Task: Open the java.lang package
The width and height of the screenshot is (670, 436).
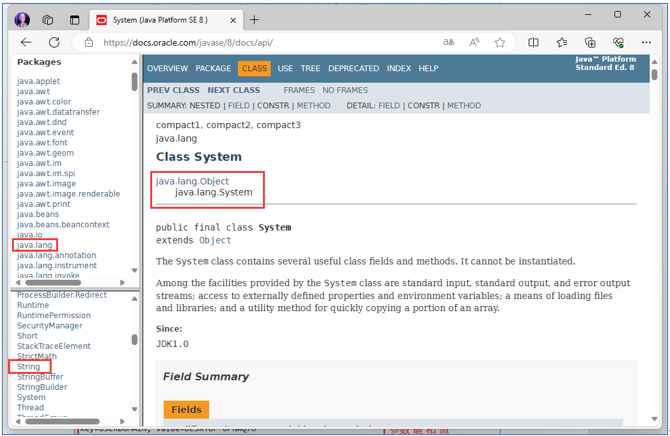Action: coord(35,245)
